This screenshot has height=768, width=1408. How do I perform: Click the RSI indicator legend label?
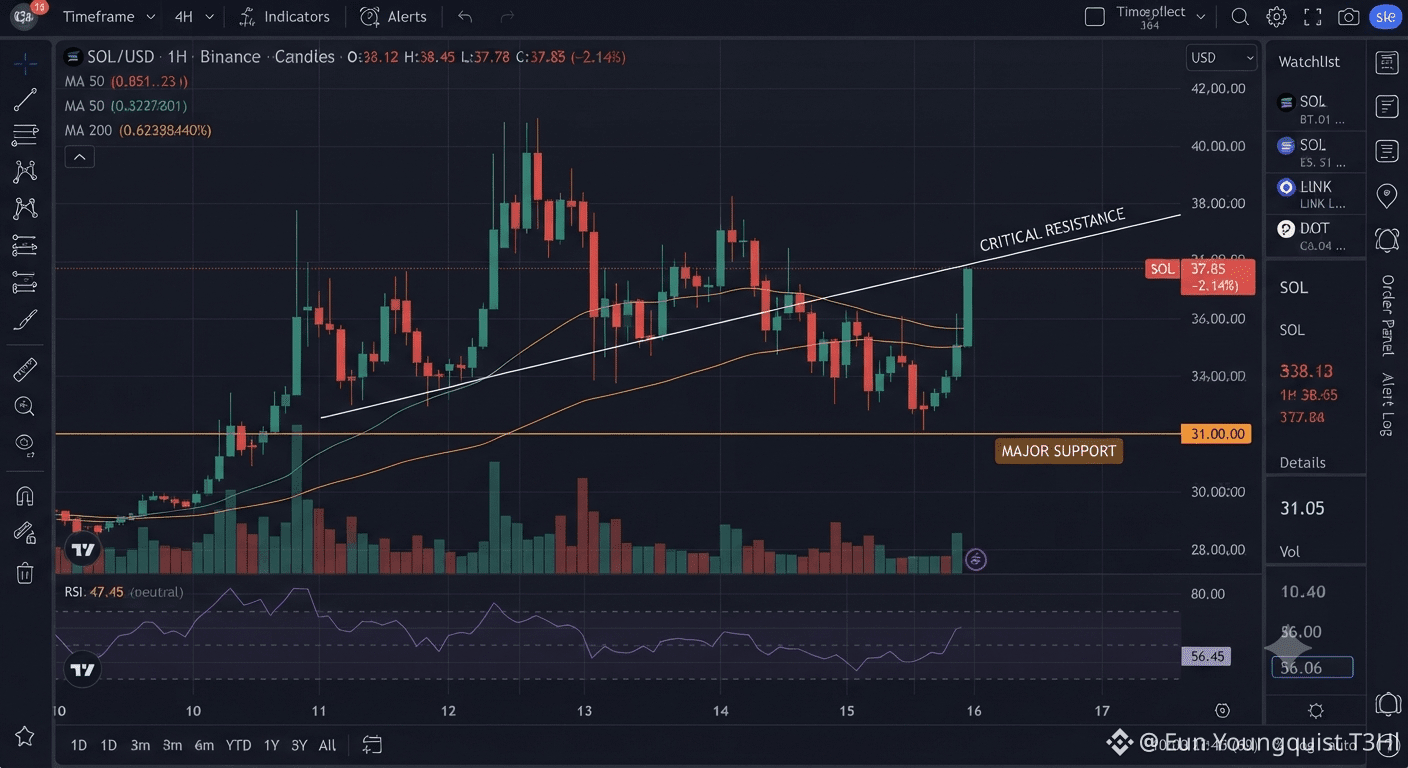pos(124,592)
